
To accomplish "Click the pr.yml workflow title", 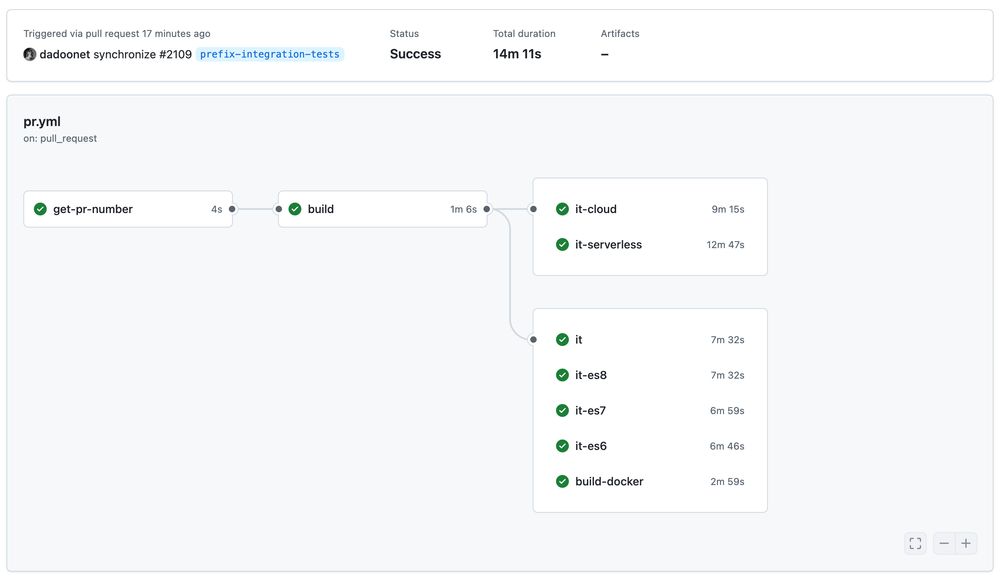I will coord(42,121).
